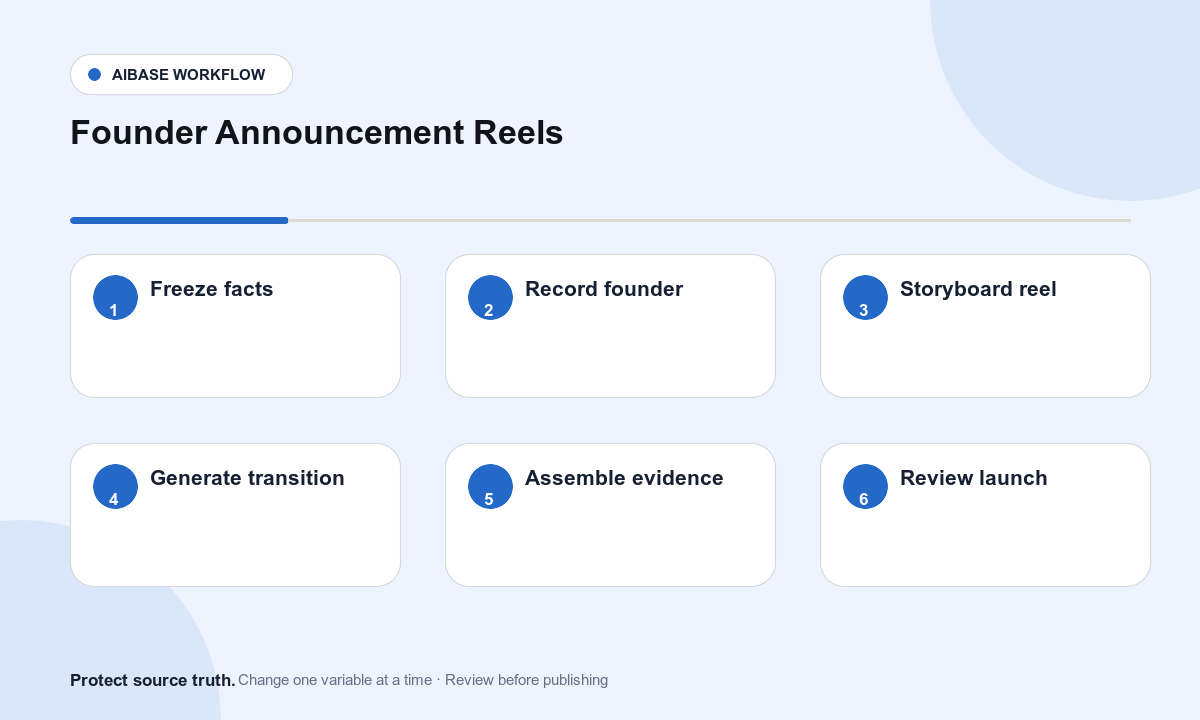Screen dimensions: 1200x720
Task: Click the blue progress bar segment
Action: tap(179, 220)
